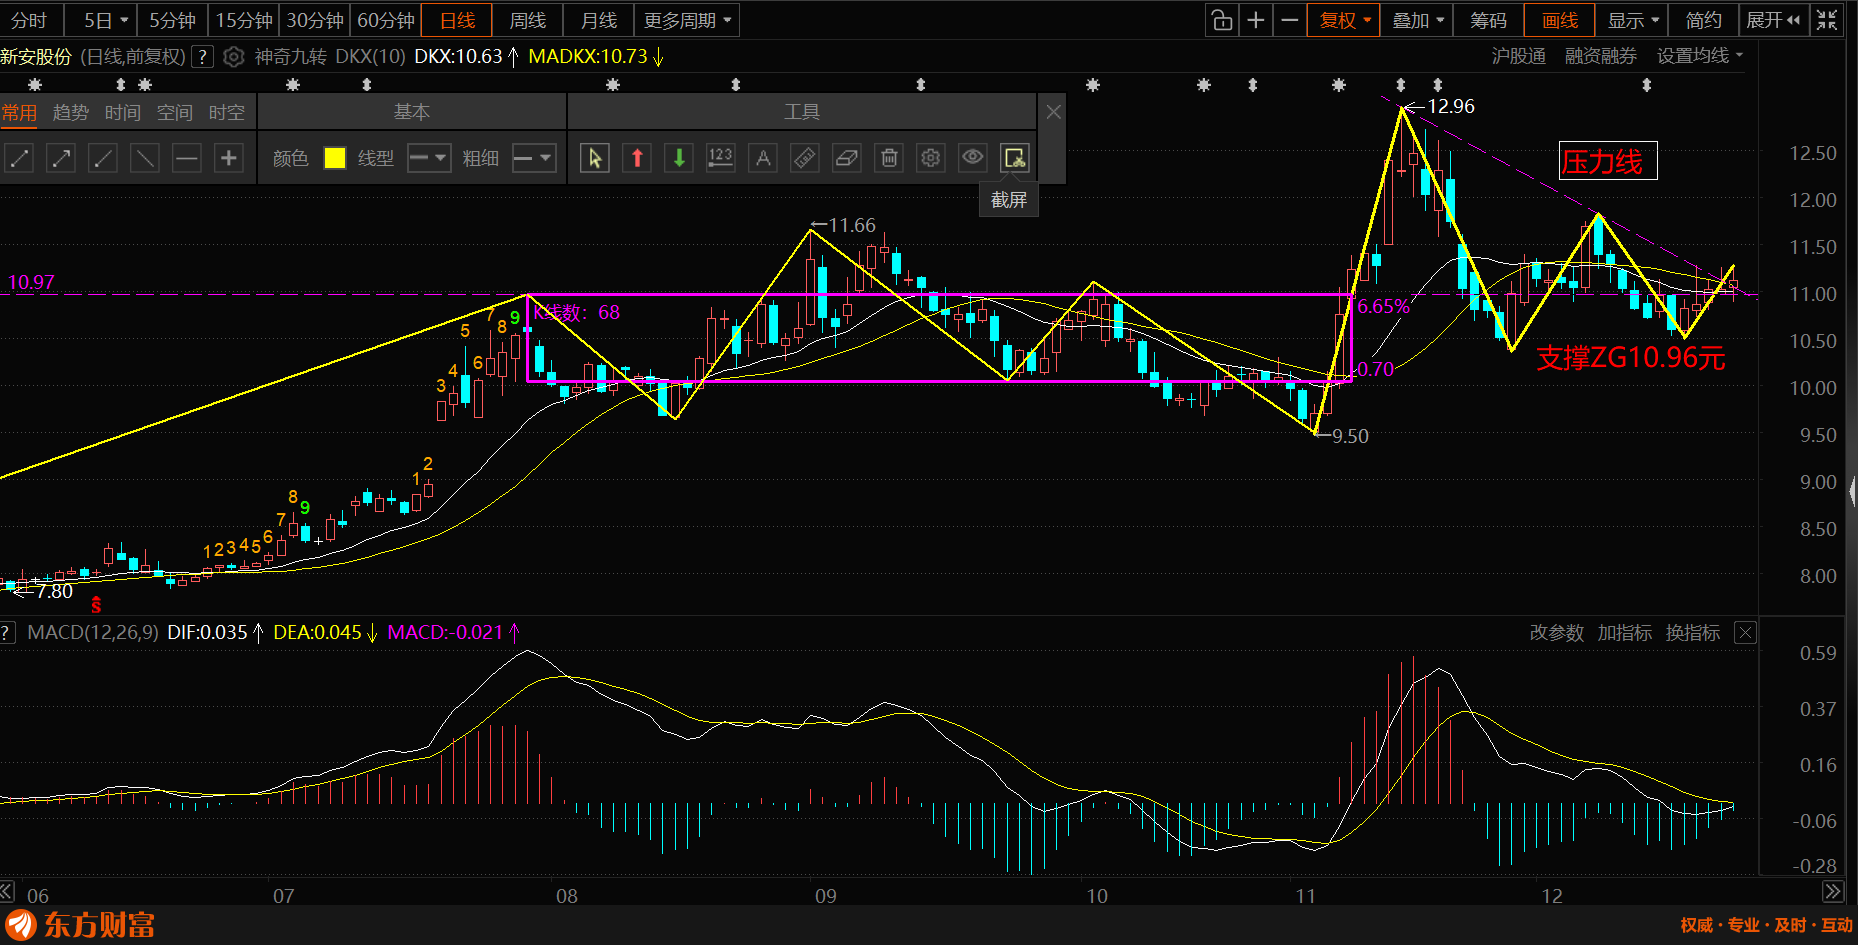Click the trash can delete drawings icon

(x=889, y=158)
